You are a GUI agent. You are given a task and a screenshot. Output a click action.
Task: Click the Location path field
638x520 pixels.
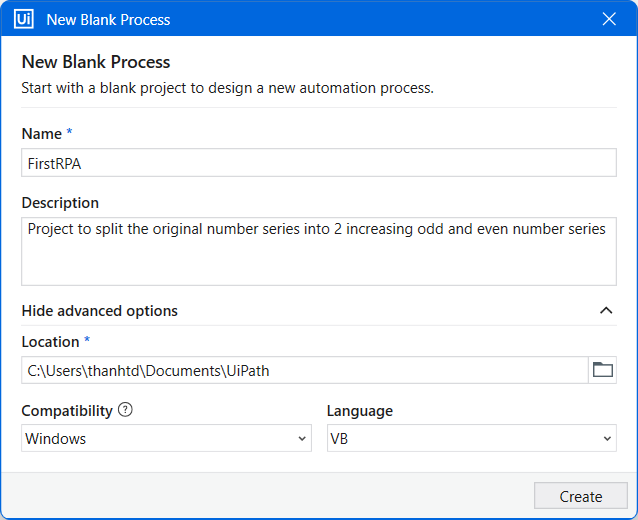pyautogui.click(x=305, y=370)
